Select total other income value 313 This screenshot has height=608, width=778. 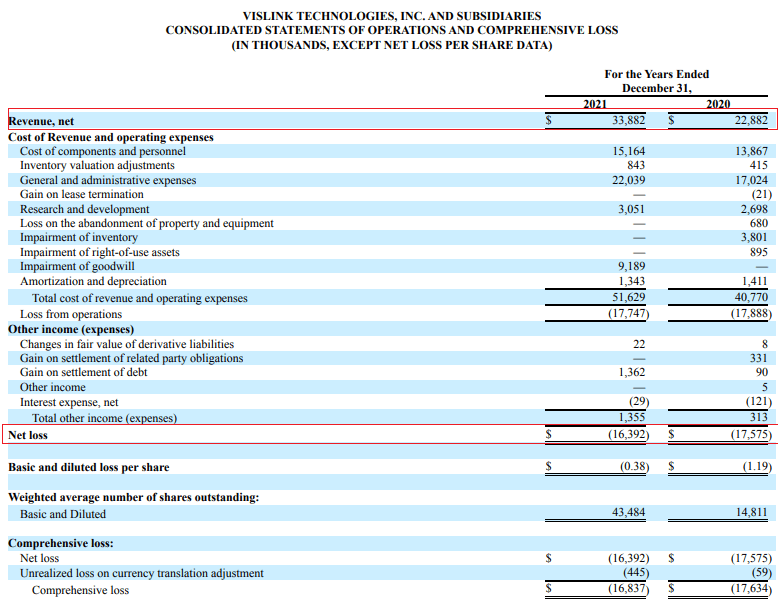pos(759,417)
